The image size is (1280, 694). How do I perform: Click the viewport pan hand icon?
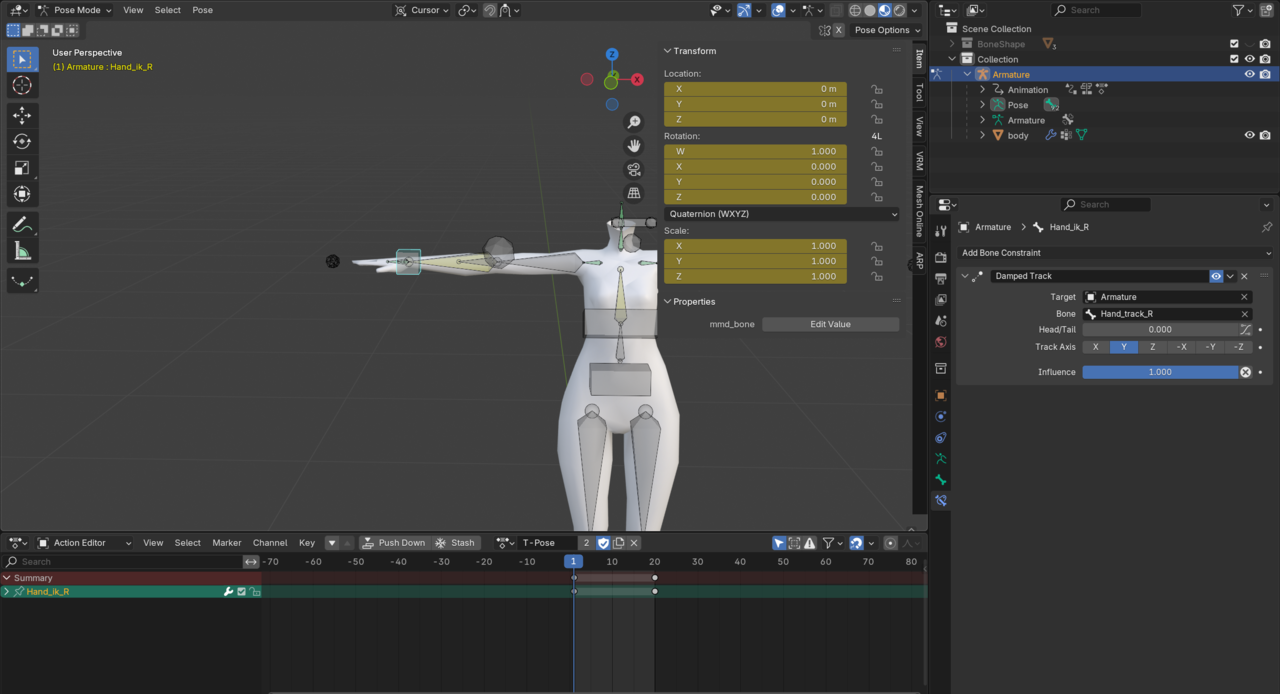(634, 146)
